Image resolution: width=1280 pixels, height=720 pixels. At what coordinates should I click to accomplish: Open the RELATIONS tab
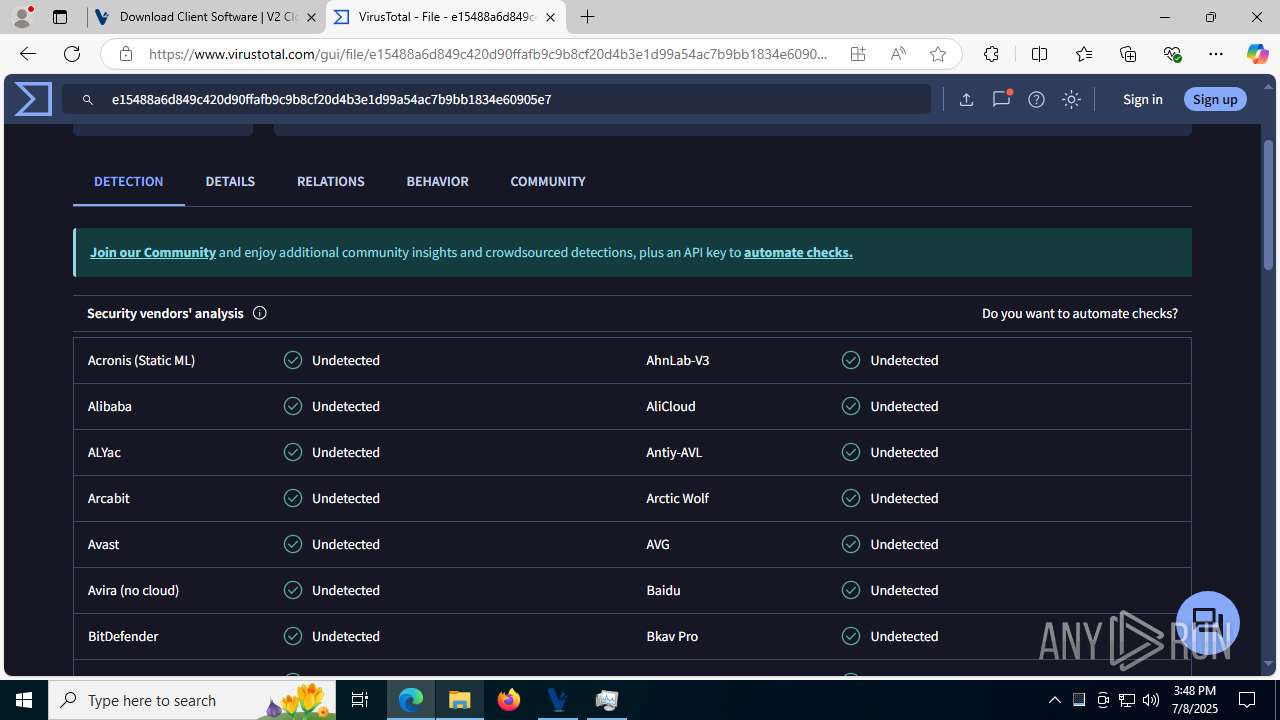331,182
